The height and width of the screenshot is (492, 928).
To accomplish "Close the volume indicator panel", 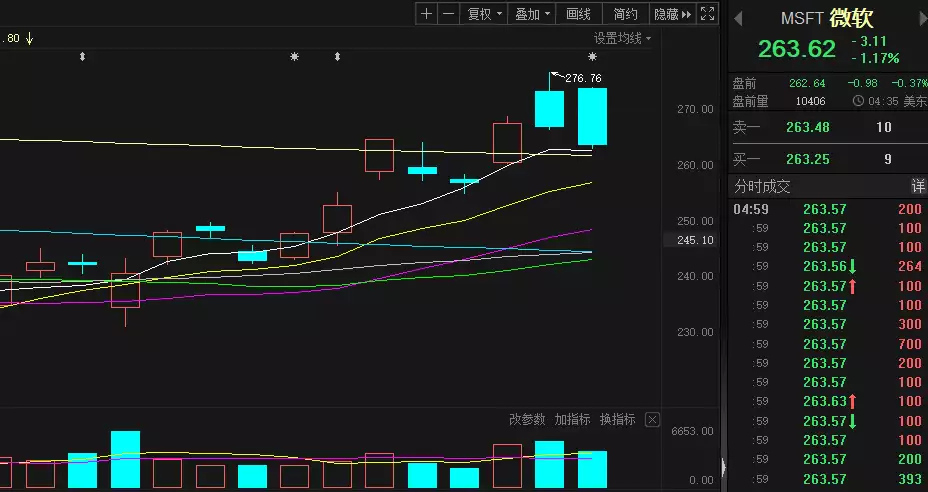I will point(652,419).
